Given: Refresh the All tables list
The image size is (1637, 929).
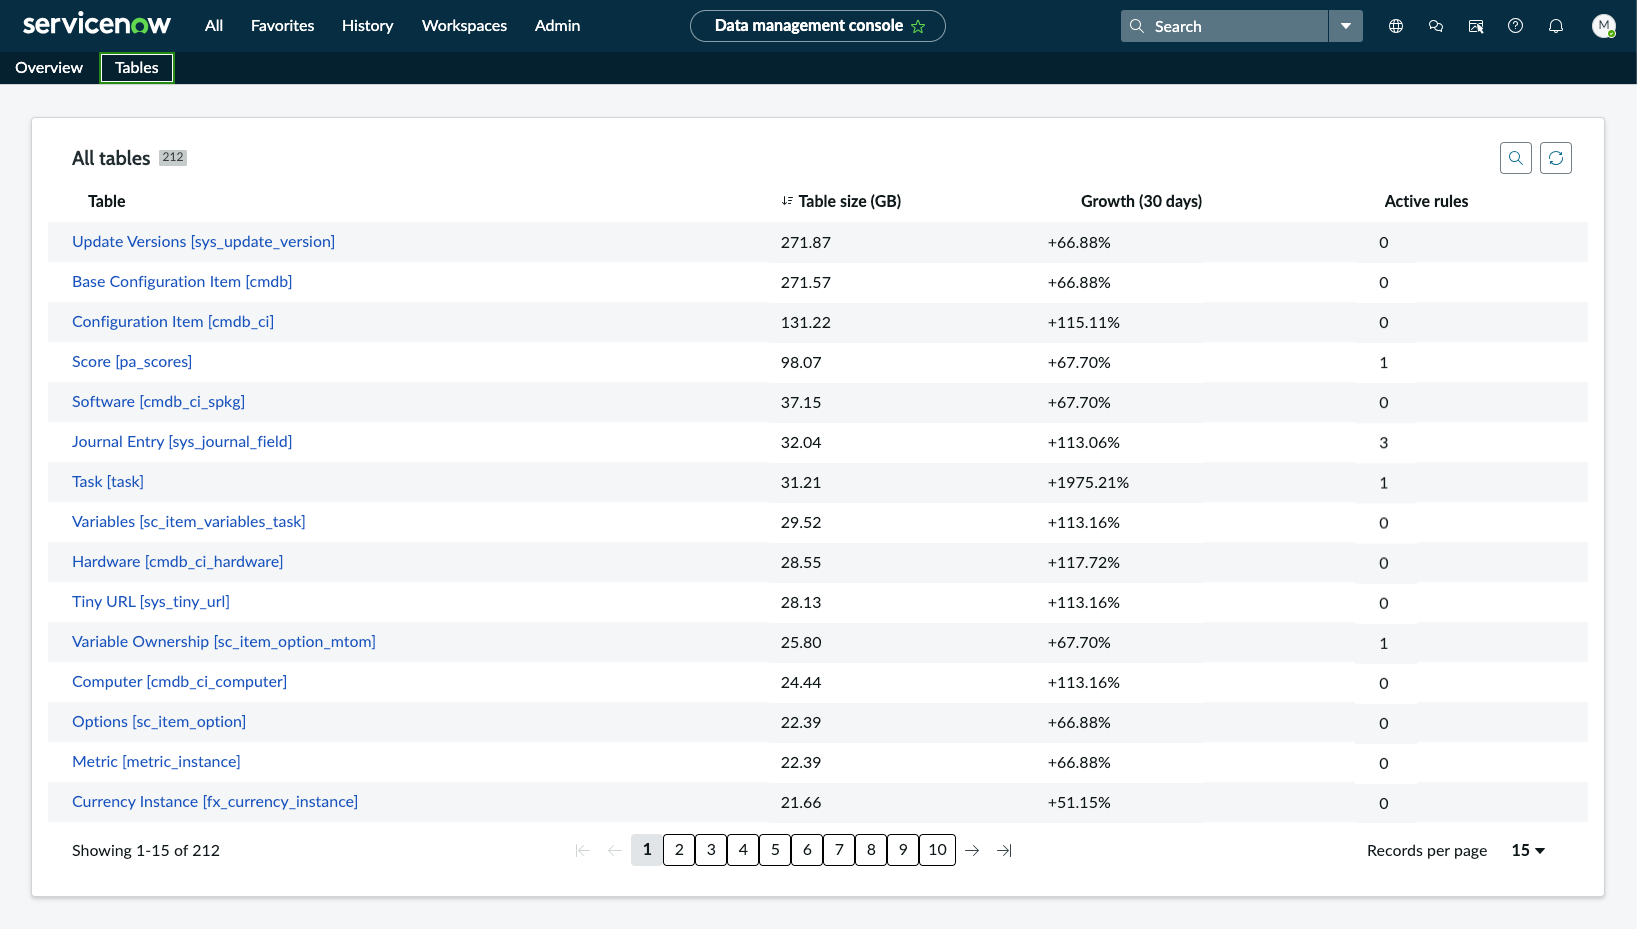Looking at the screenshot, I should point(1556,158).
